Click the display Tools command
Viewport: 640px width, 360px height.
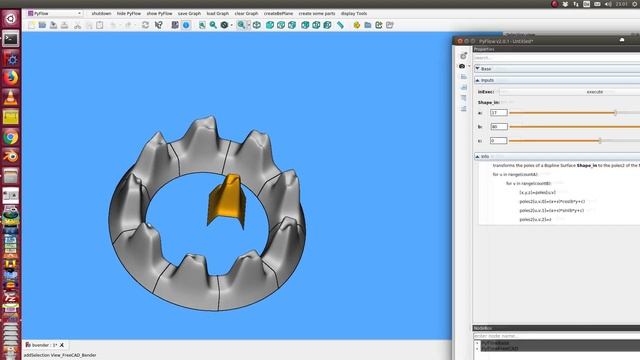[x=353, y=13]
